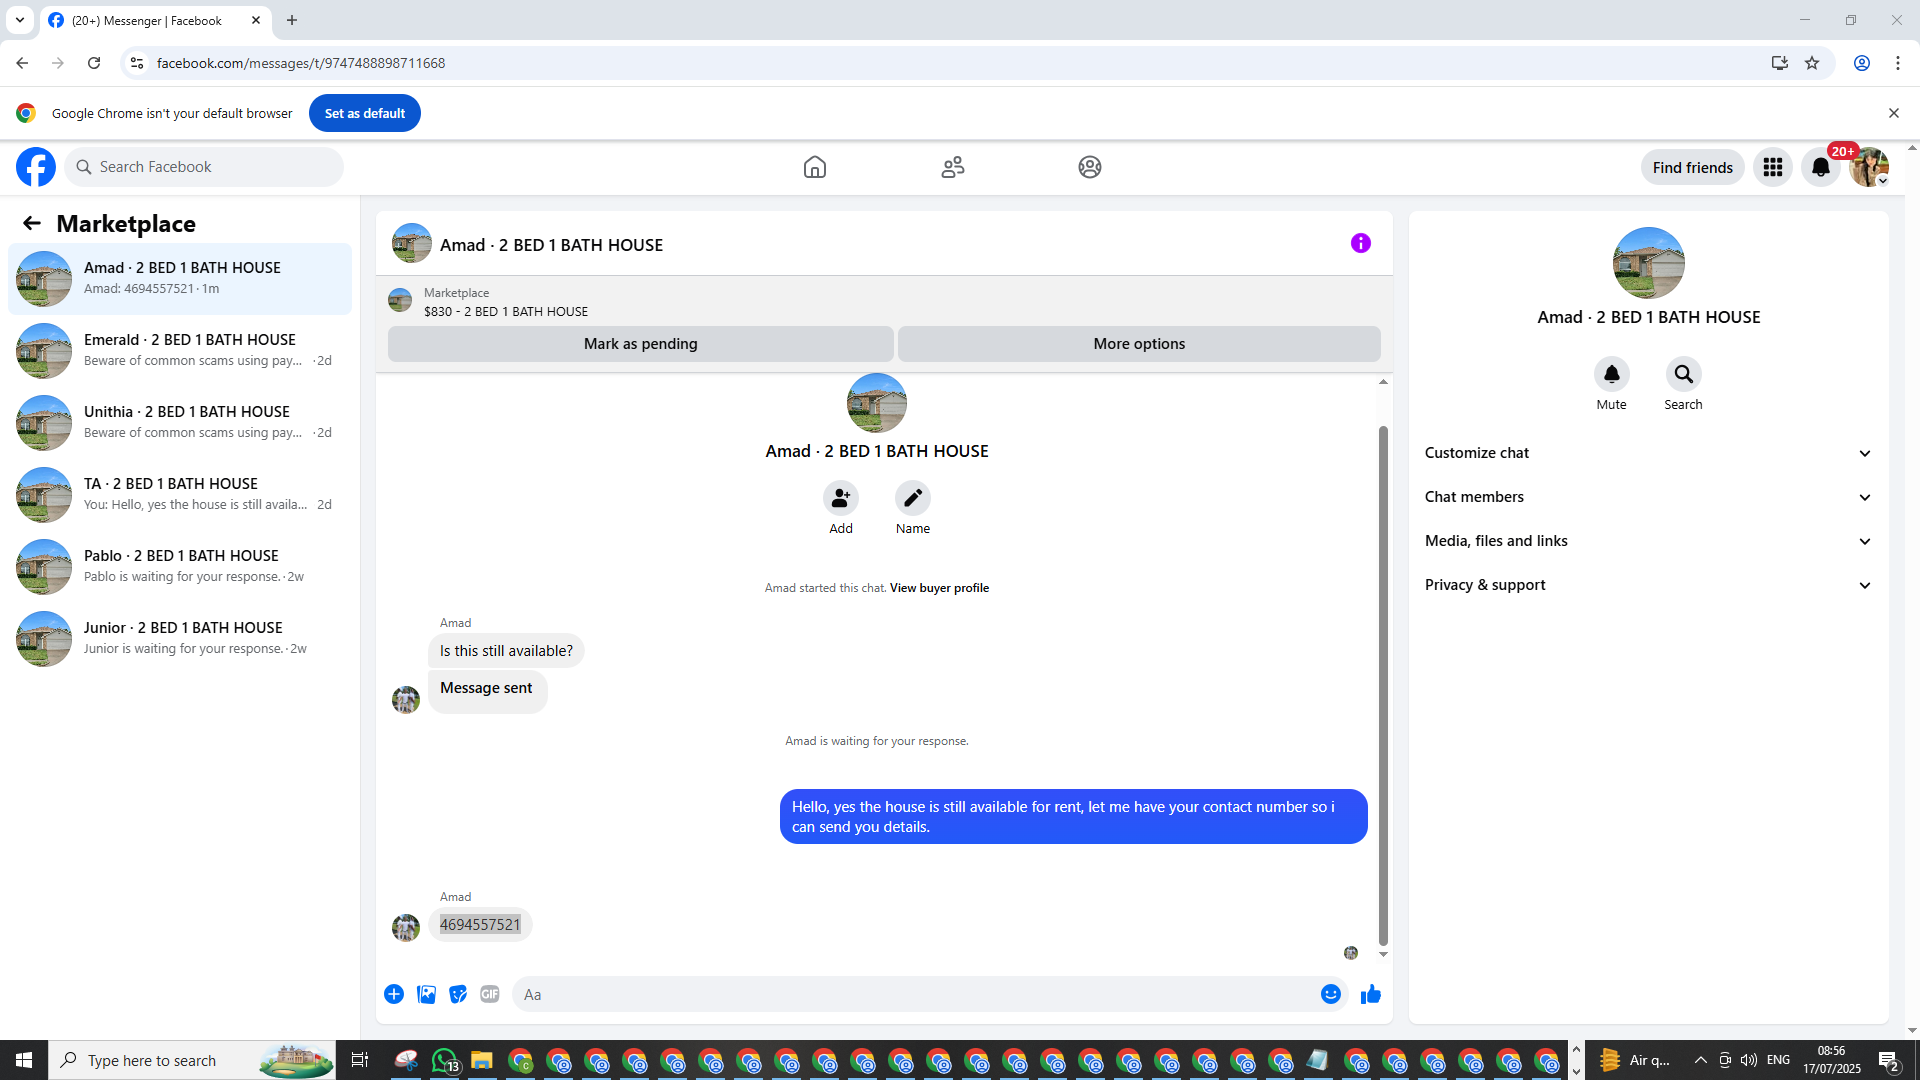Add people to the Amad chat
Screen dimensions: 1920x1080
coord(841,498)
